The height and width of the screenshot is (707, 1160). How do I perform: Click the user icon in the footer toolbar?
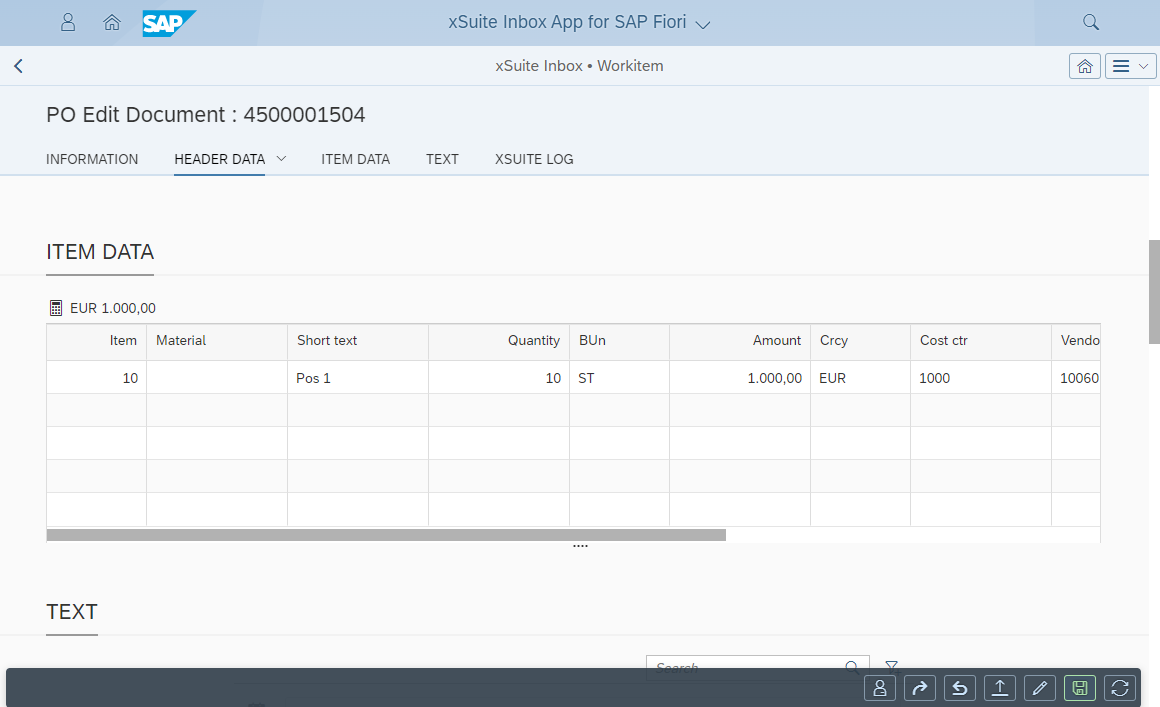pyautogui.click(x=880, y=687)
